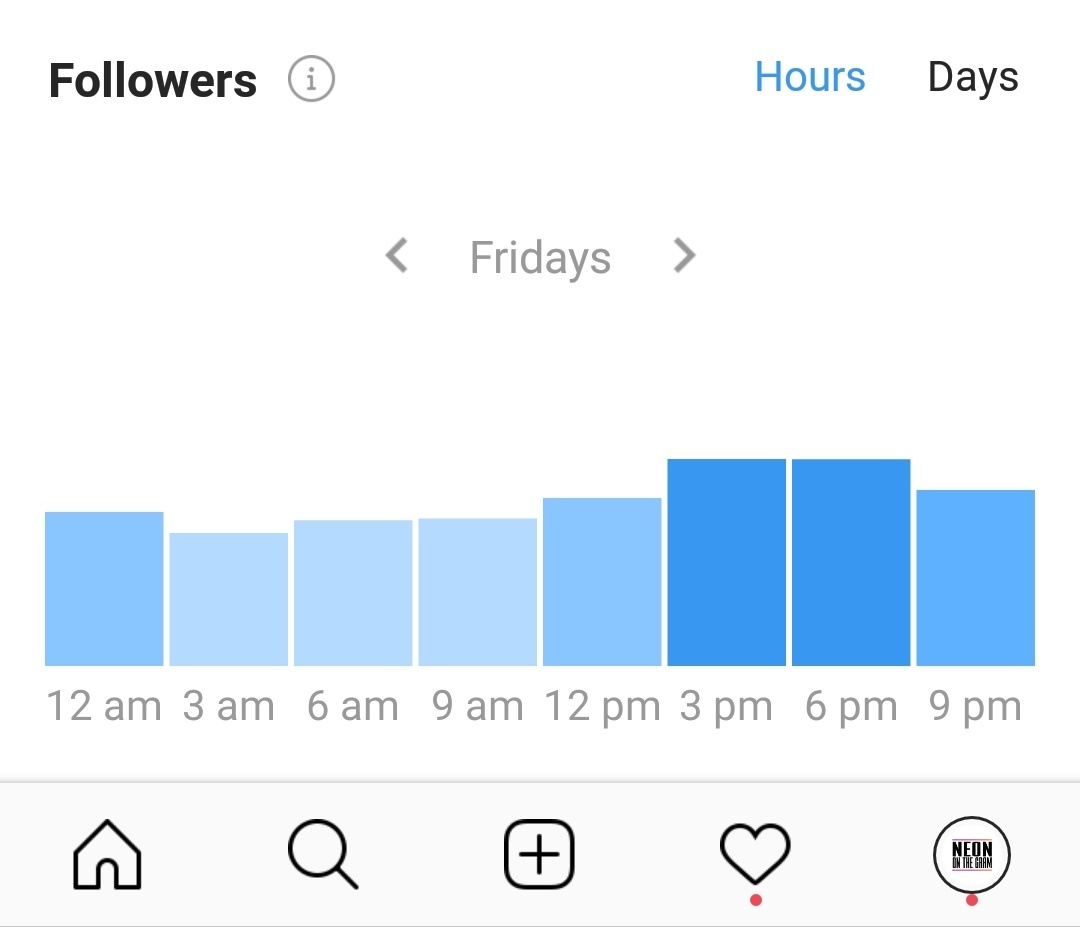Select the 3 pm activity bar
Screen dimensions: 1080x927
tap(726, 560)
